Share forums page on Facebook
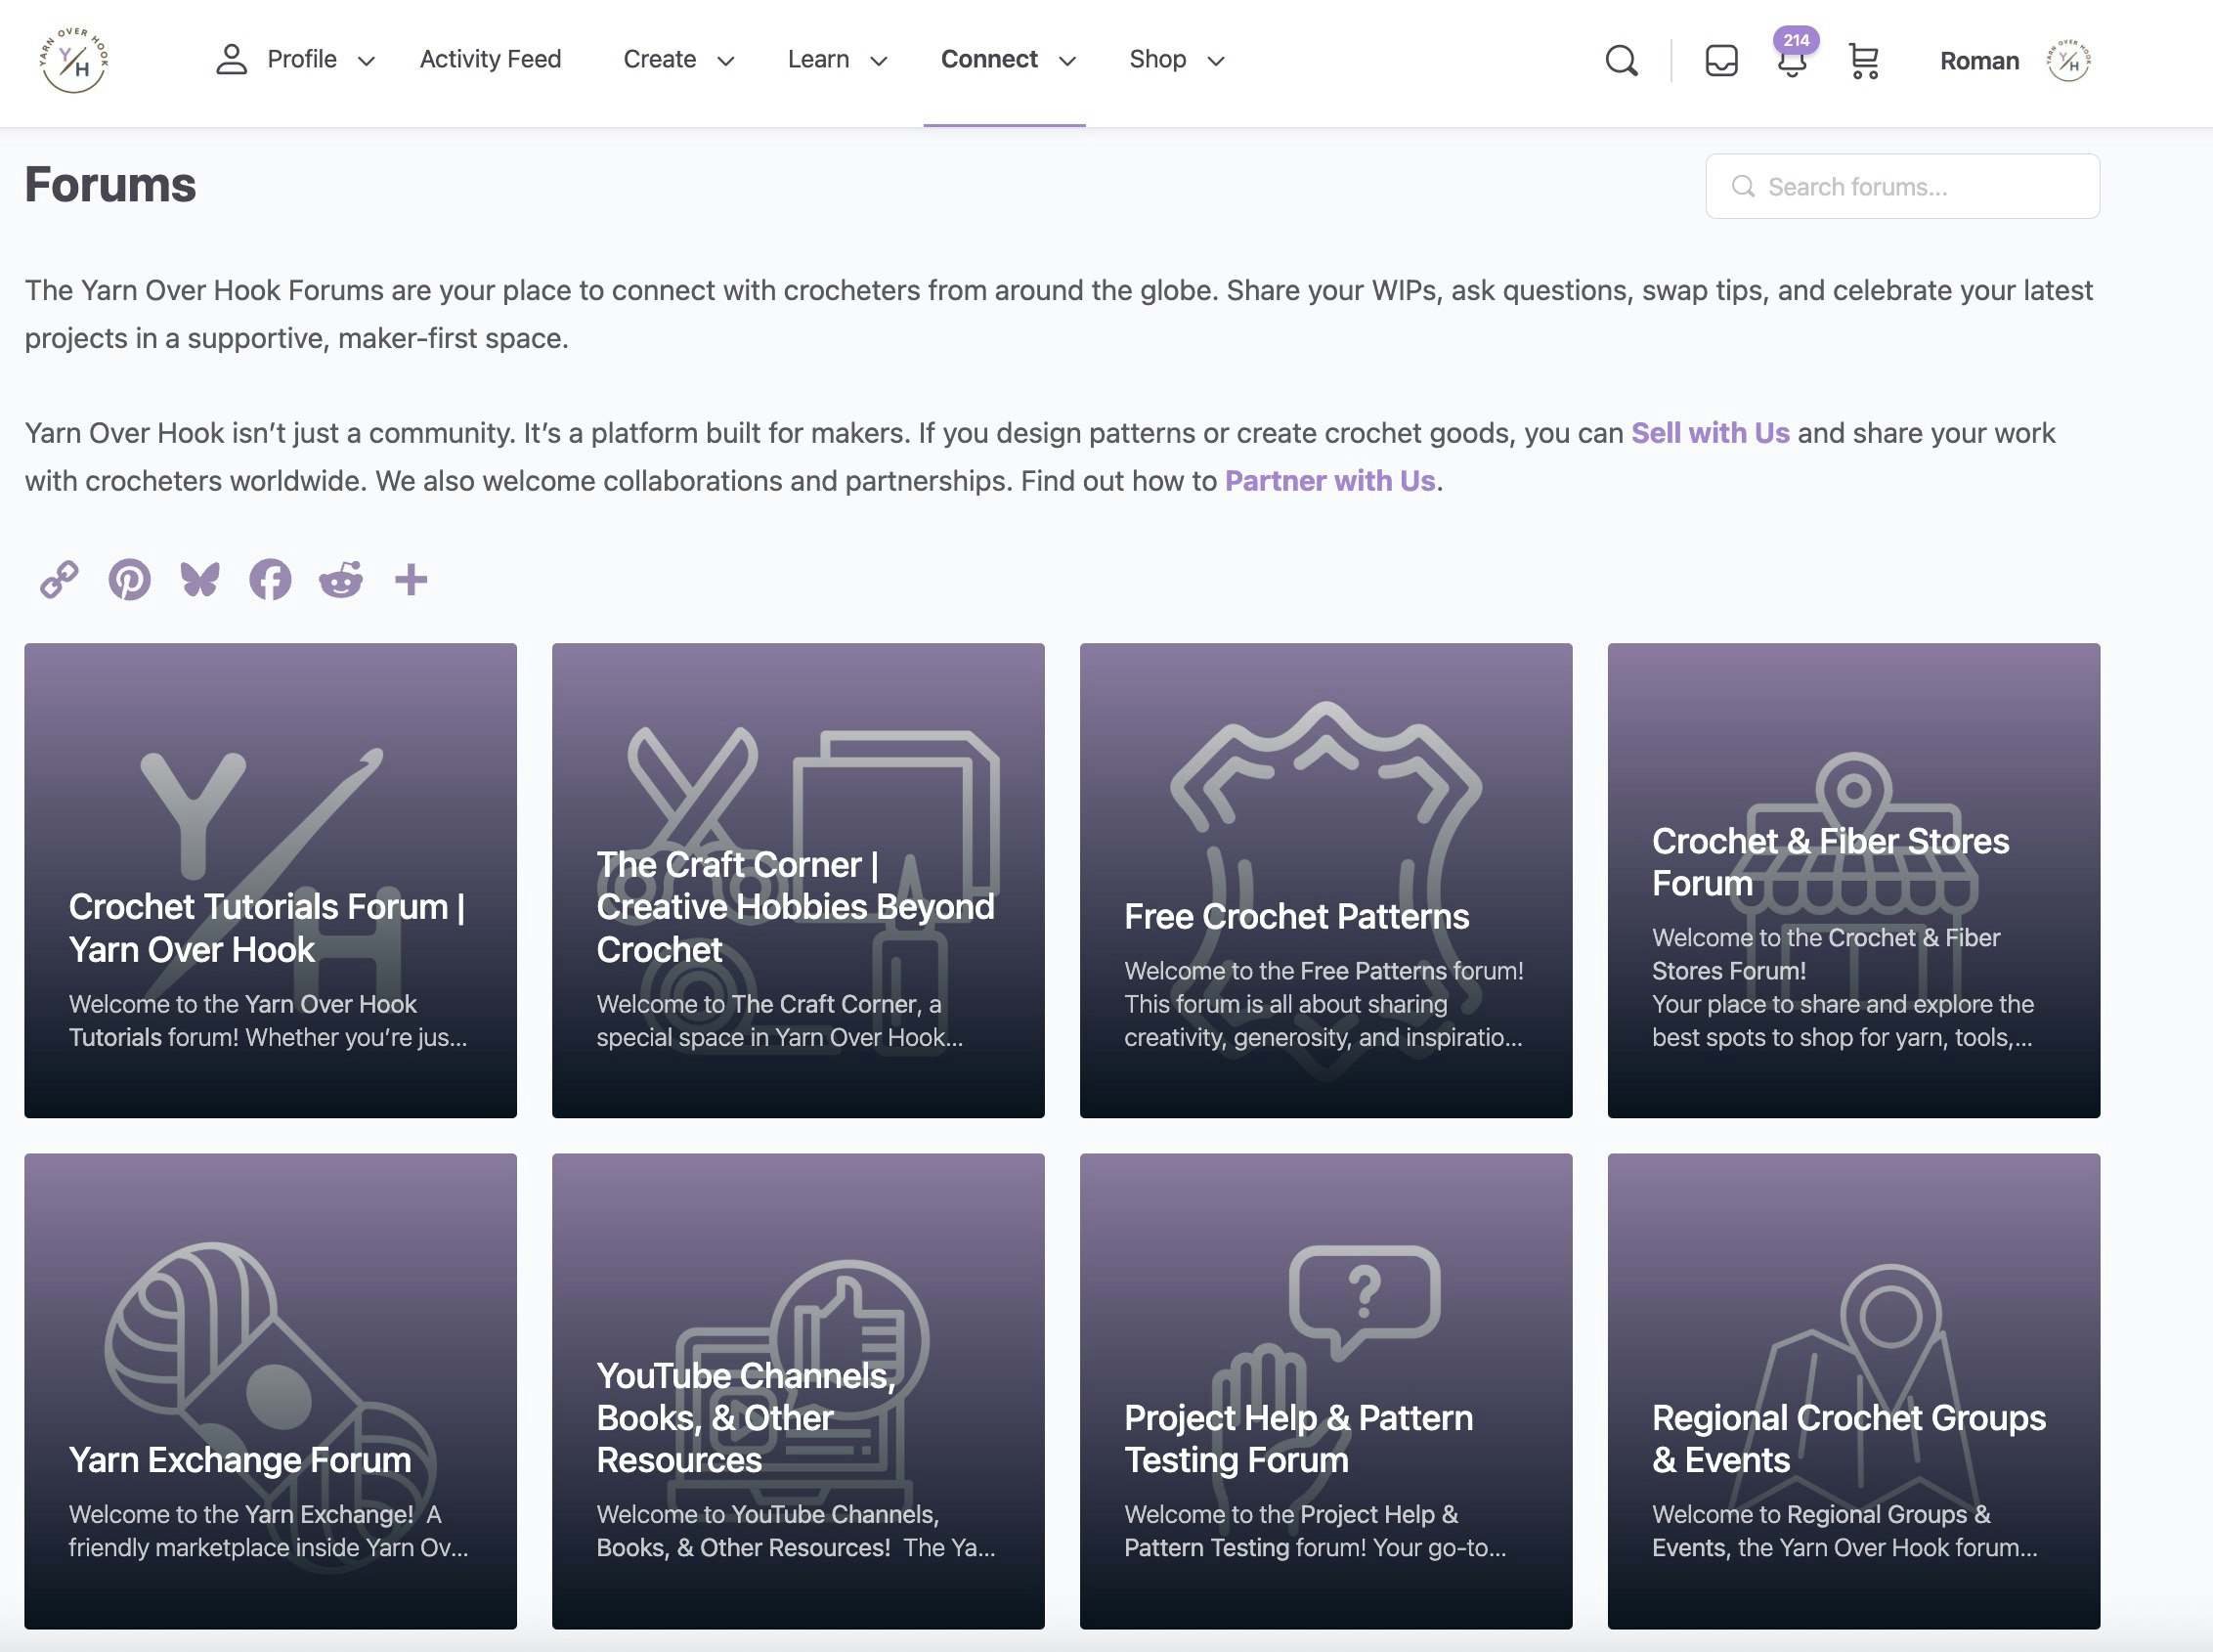Image resolution: width=2213 pixels, height=1652 pixels. [270, 579]
